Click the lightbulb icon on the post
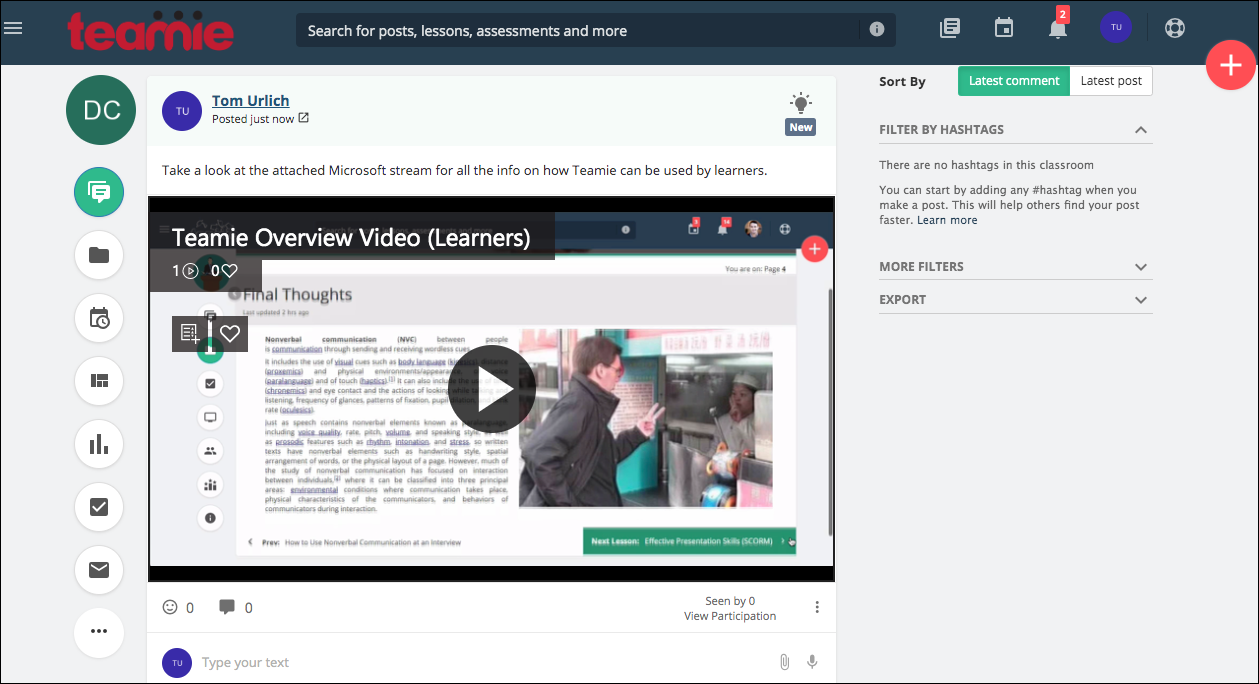 pyautogui.click(x=800, y=103)
